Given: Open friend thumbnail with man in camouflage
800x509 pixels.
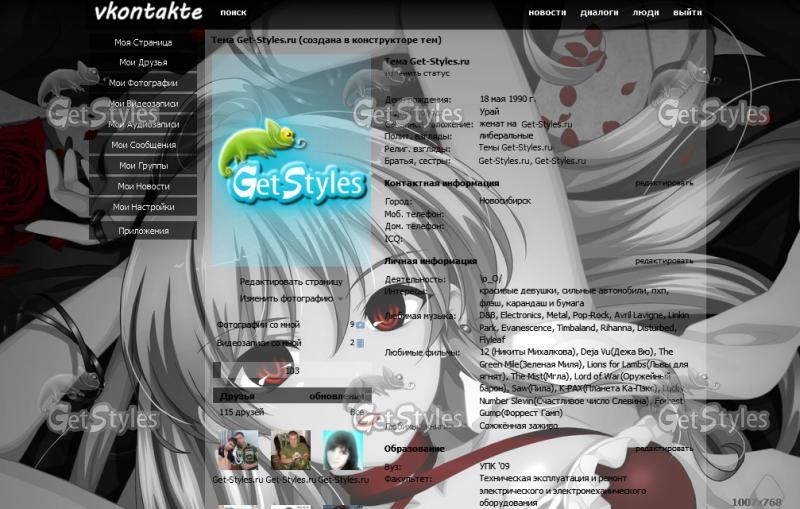Looking at the screenshot, I should (290, 450).
